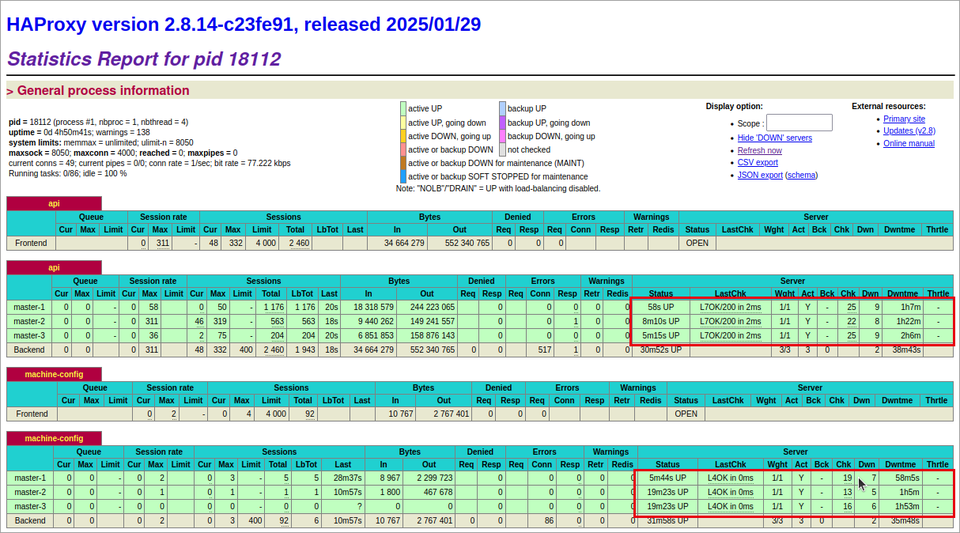Click the 5m44s UP status cell
The image size is (960, 533).
[667, 478]
